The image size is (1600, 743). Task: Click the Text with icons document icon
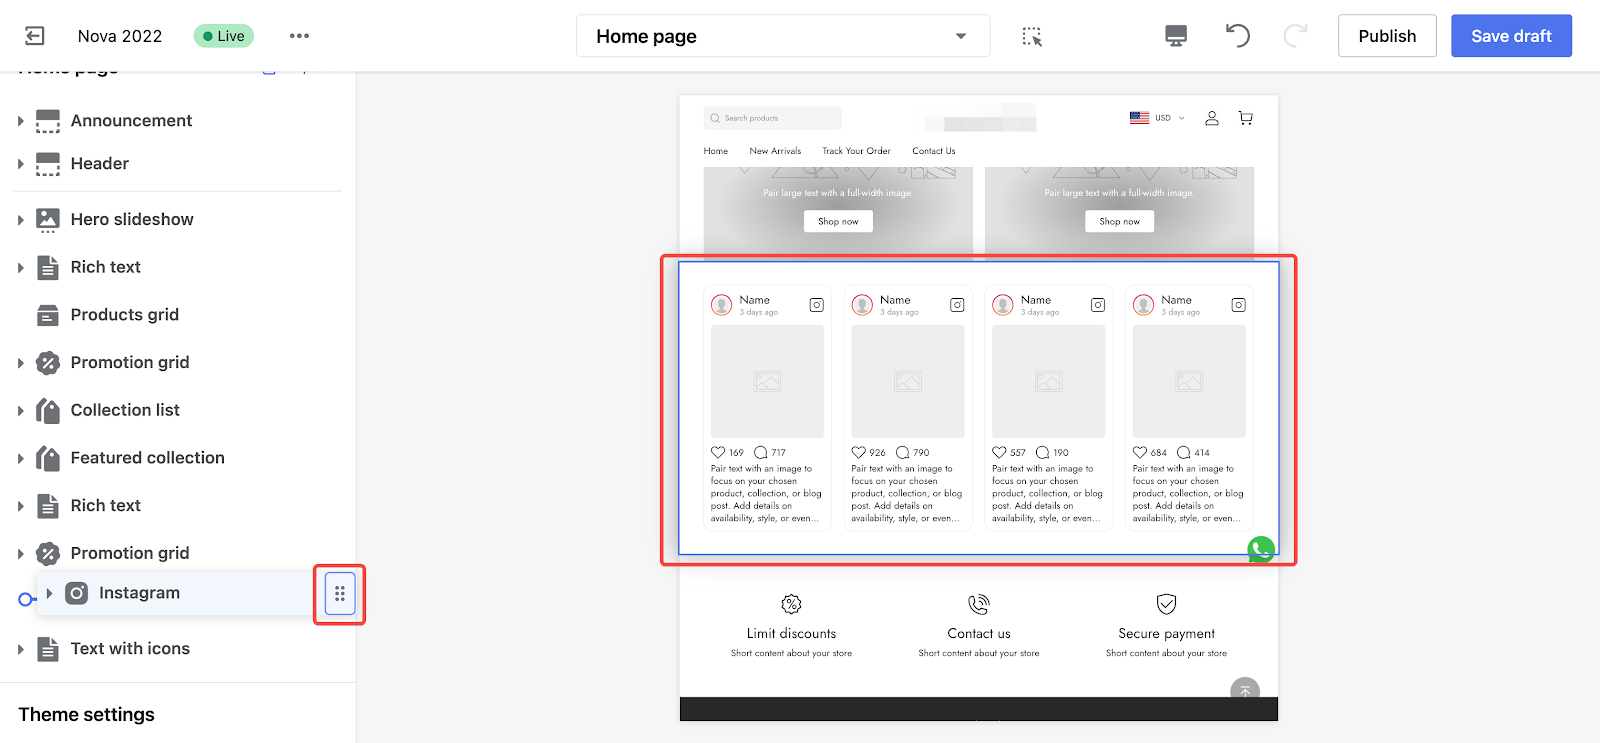tap(48, 649)
